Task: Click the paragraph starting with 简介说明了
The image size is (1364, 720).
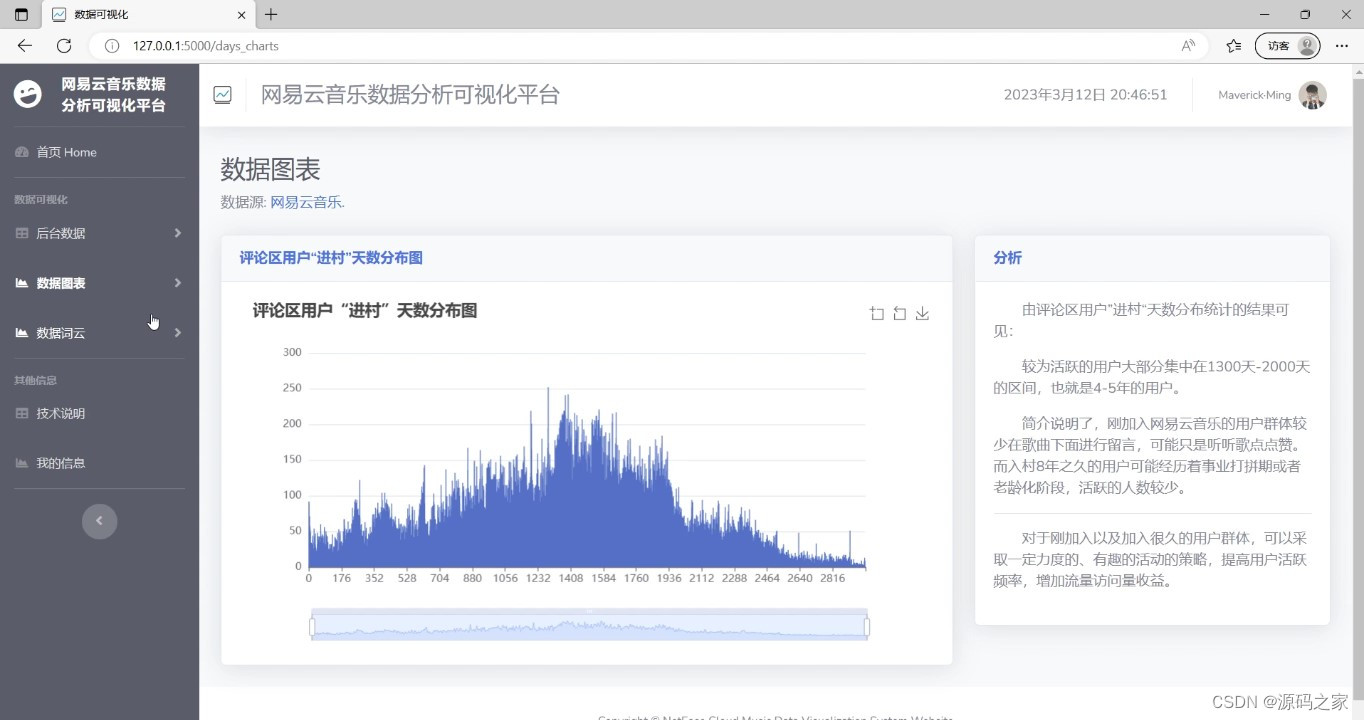Action: [x=1152, y=455]
